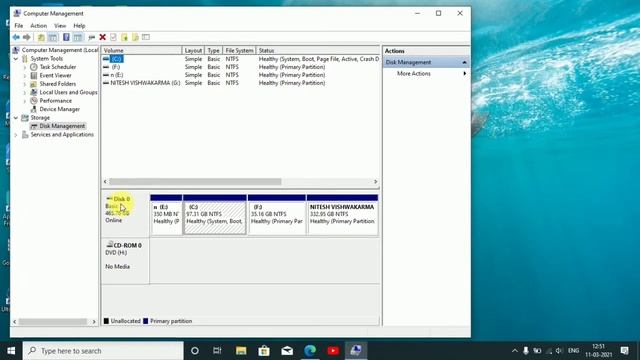Screen dimensions: 640x360
Task: Open Task View on taskbar
Action: point(217,351)
